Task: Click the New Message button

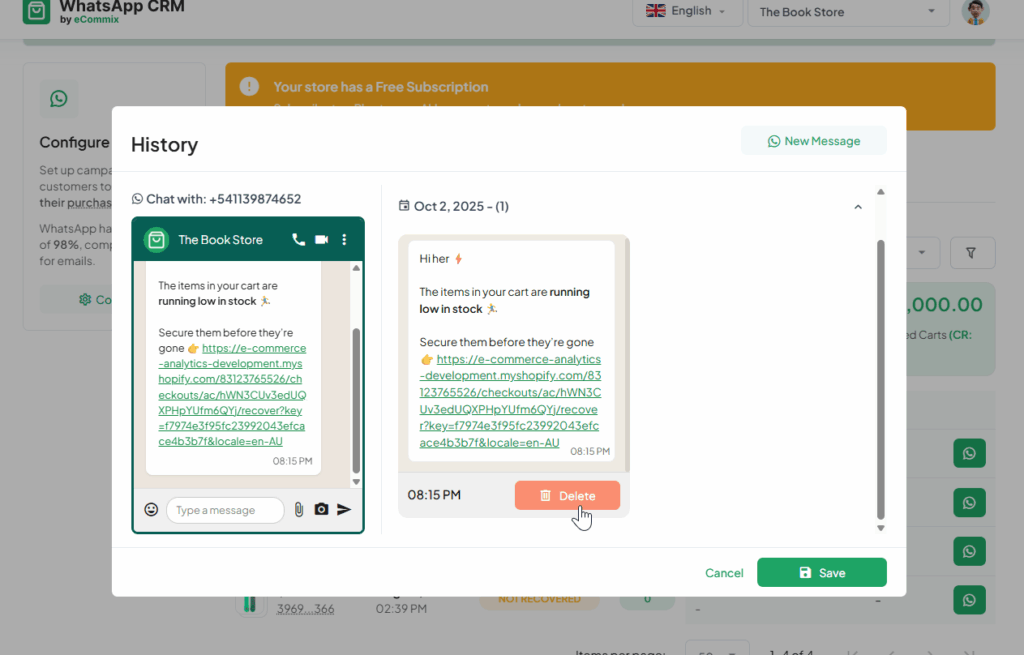Action: point(813,141)
